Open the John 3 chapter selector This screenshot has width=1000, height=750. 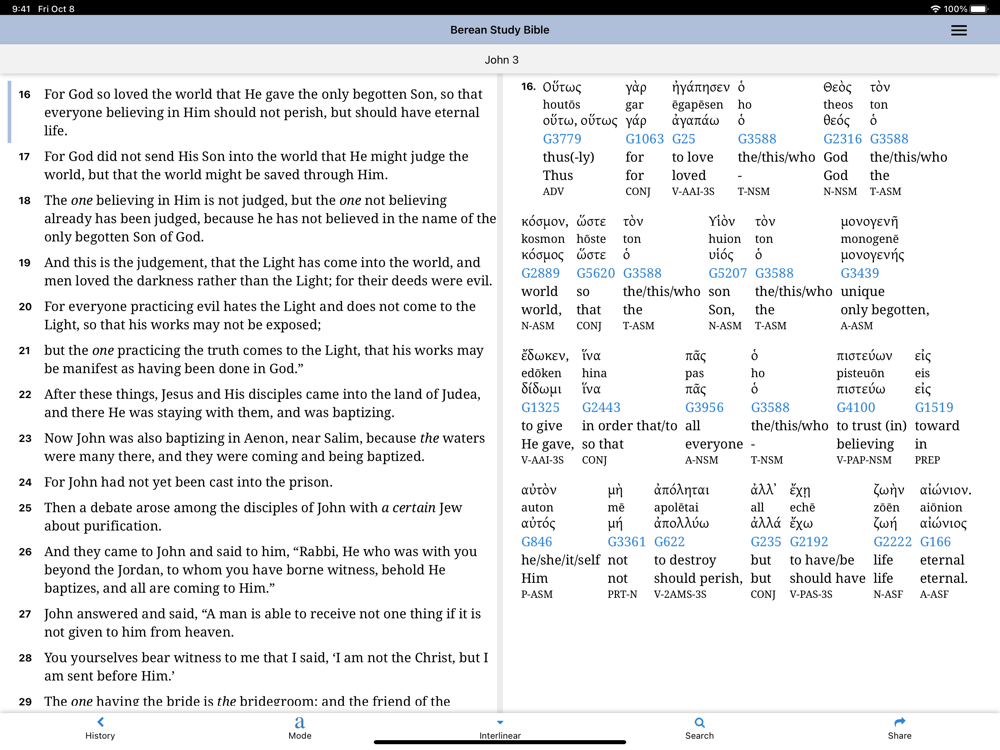click(x=501, y=60)
